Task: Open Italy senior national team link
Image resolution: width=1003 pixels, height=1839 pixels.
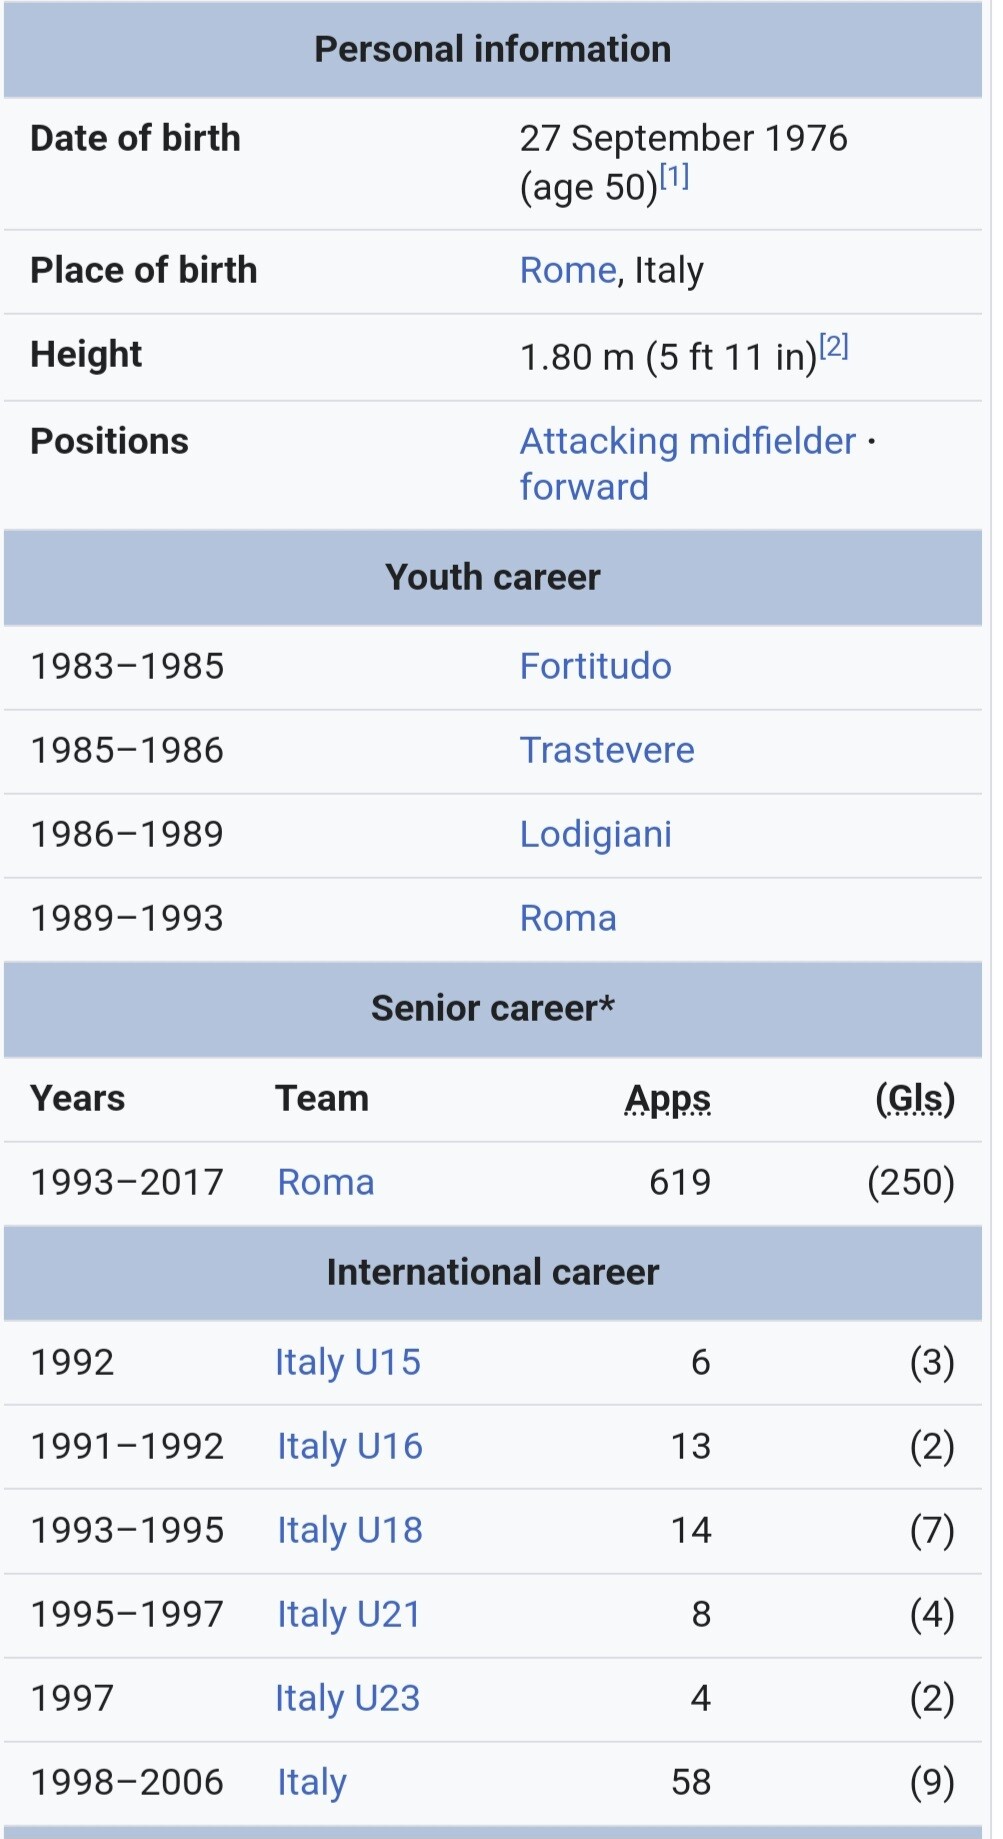Action: pos(312,1782)
